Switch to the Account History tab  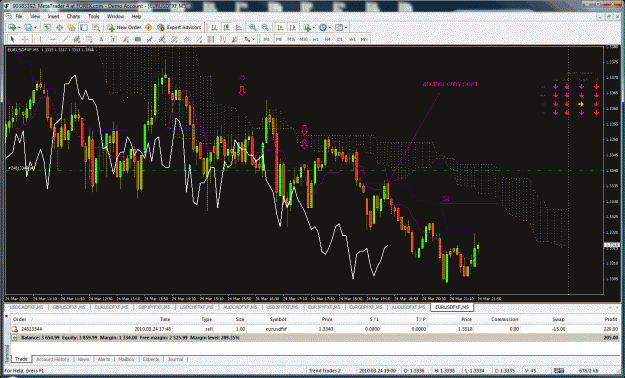53,359
